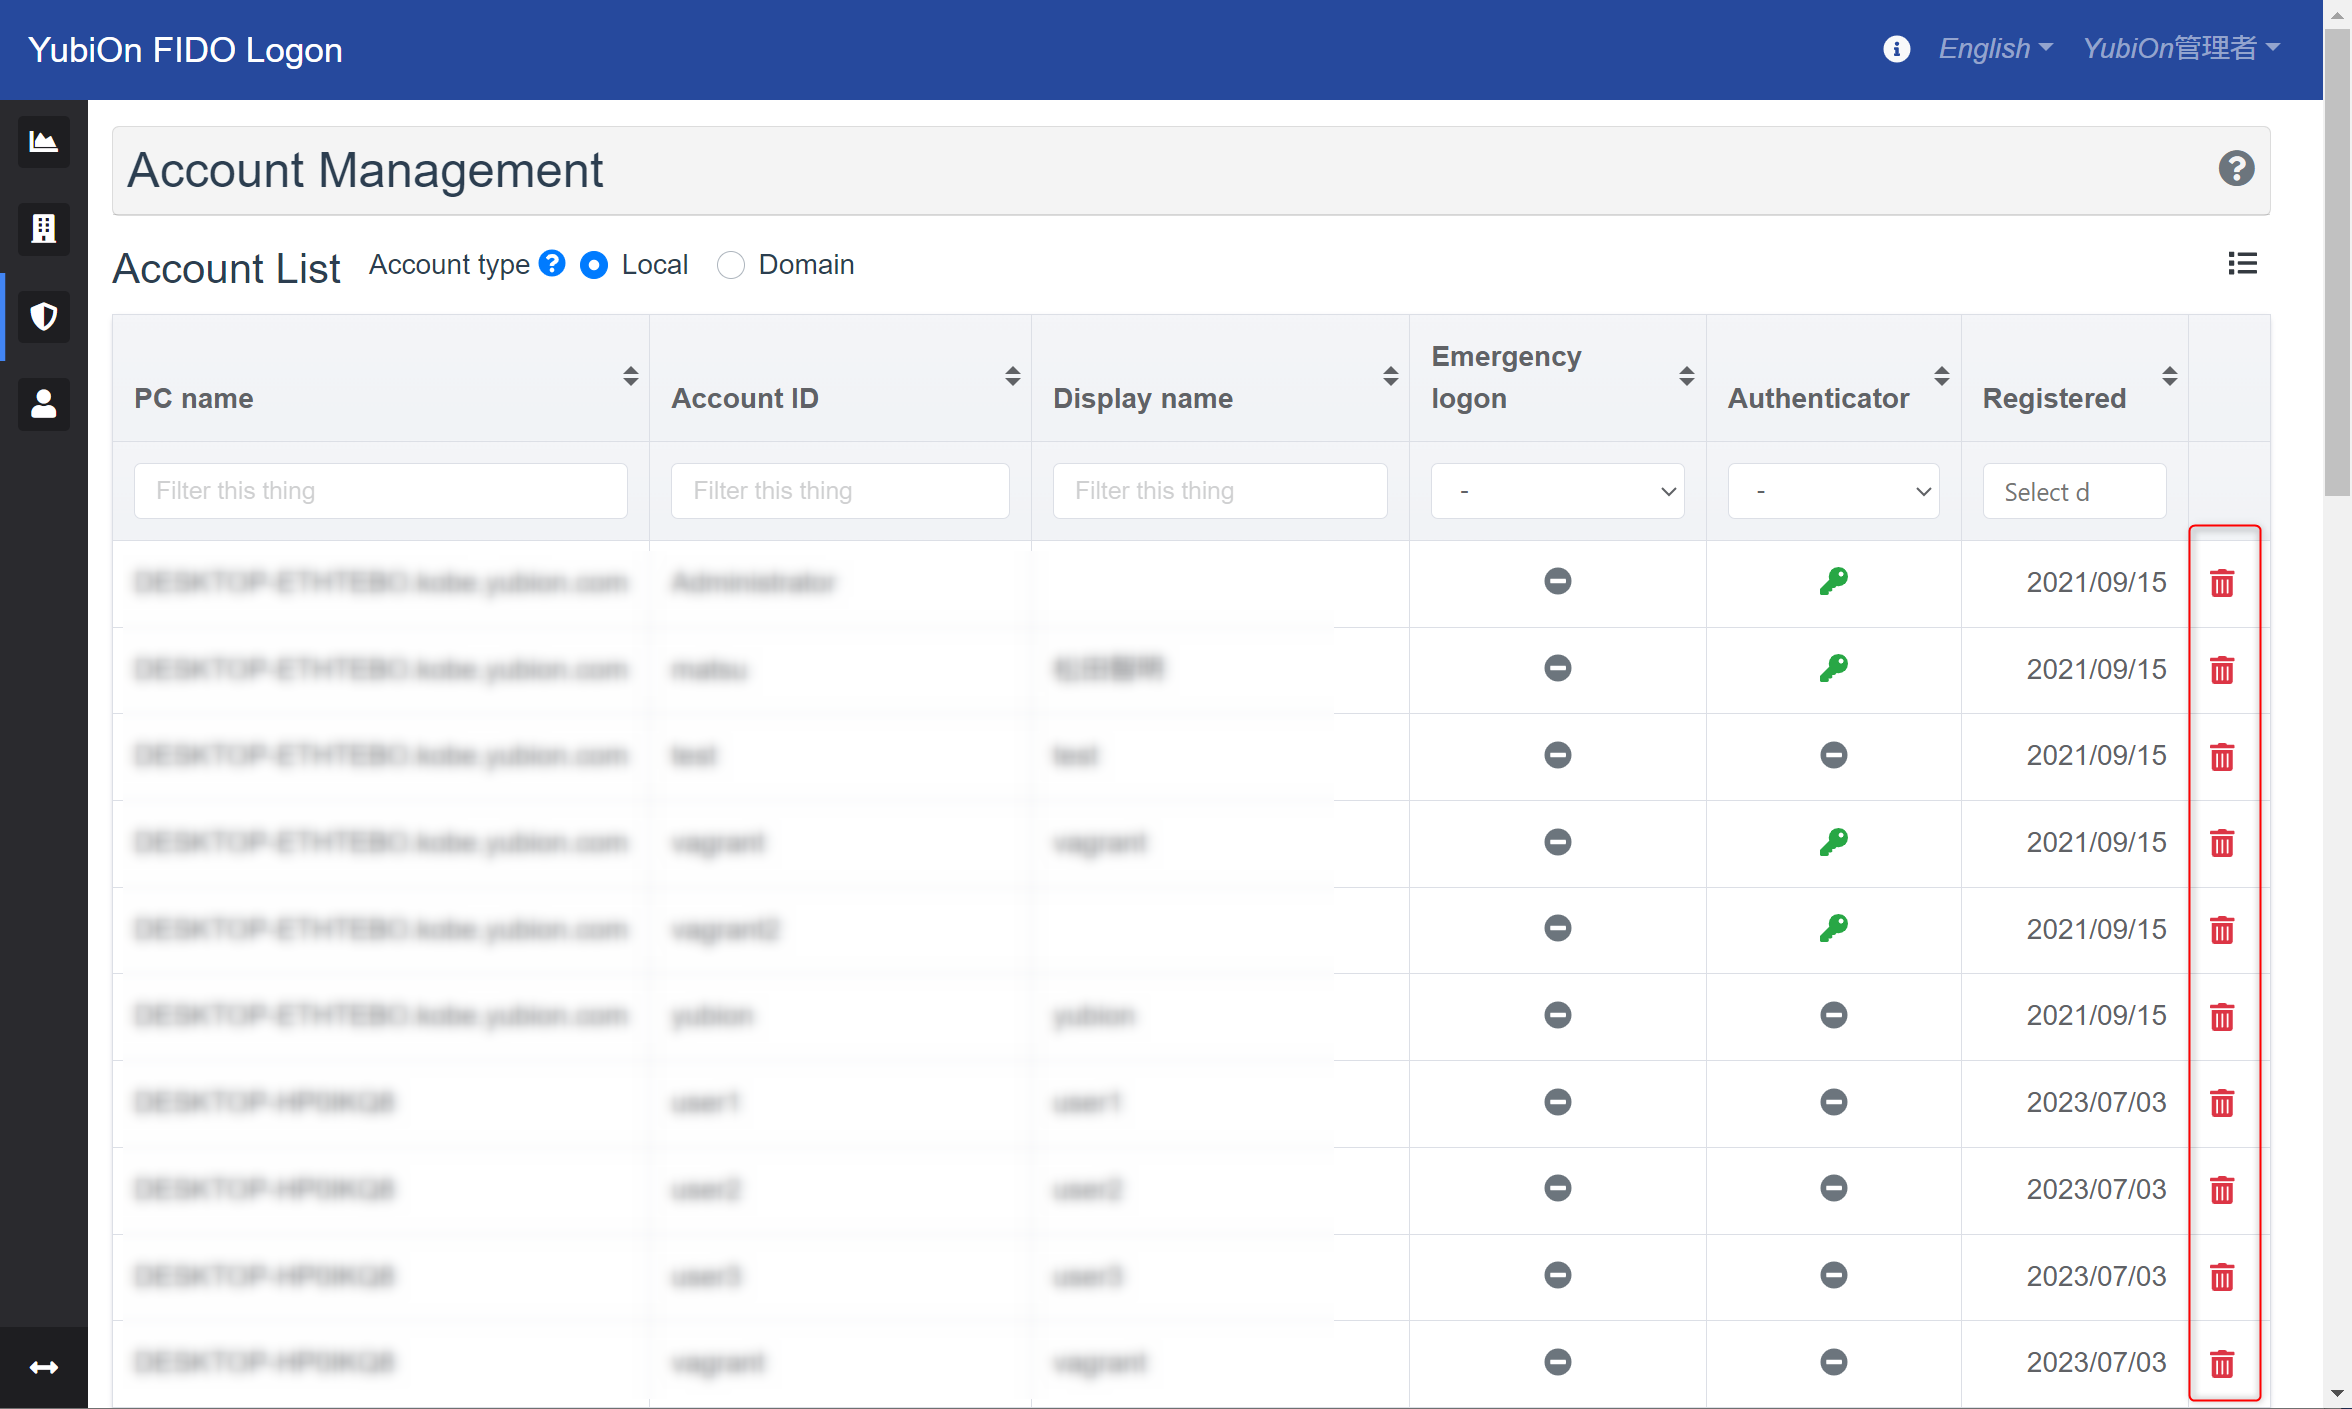Open the user icon in sidebar
2352x1409 pixels.
[x=44, y=404]
